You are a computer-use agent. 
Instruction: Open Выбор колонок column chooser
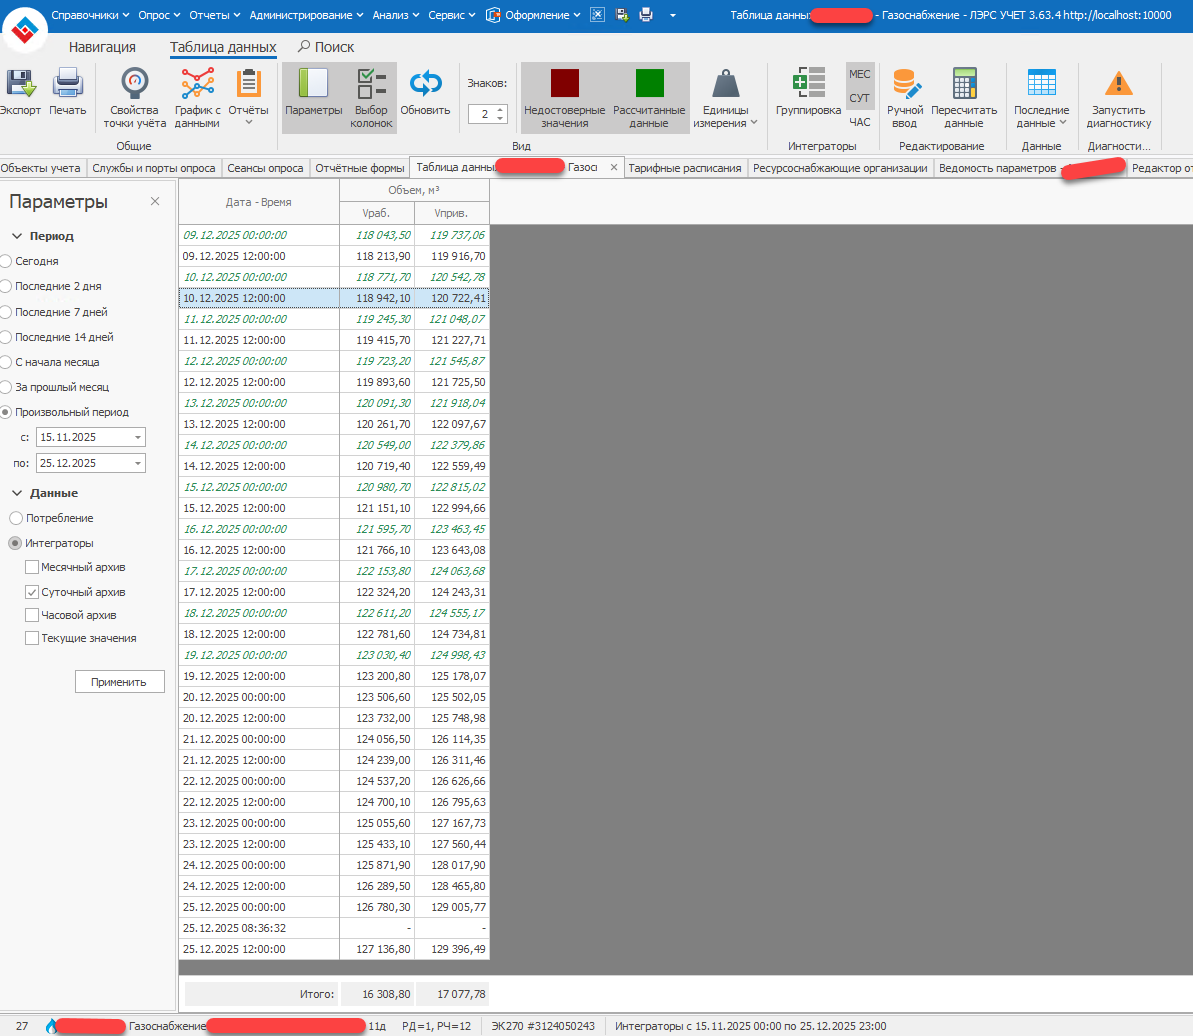371,85
